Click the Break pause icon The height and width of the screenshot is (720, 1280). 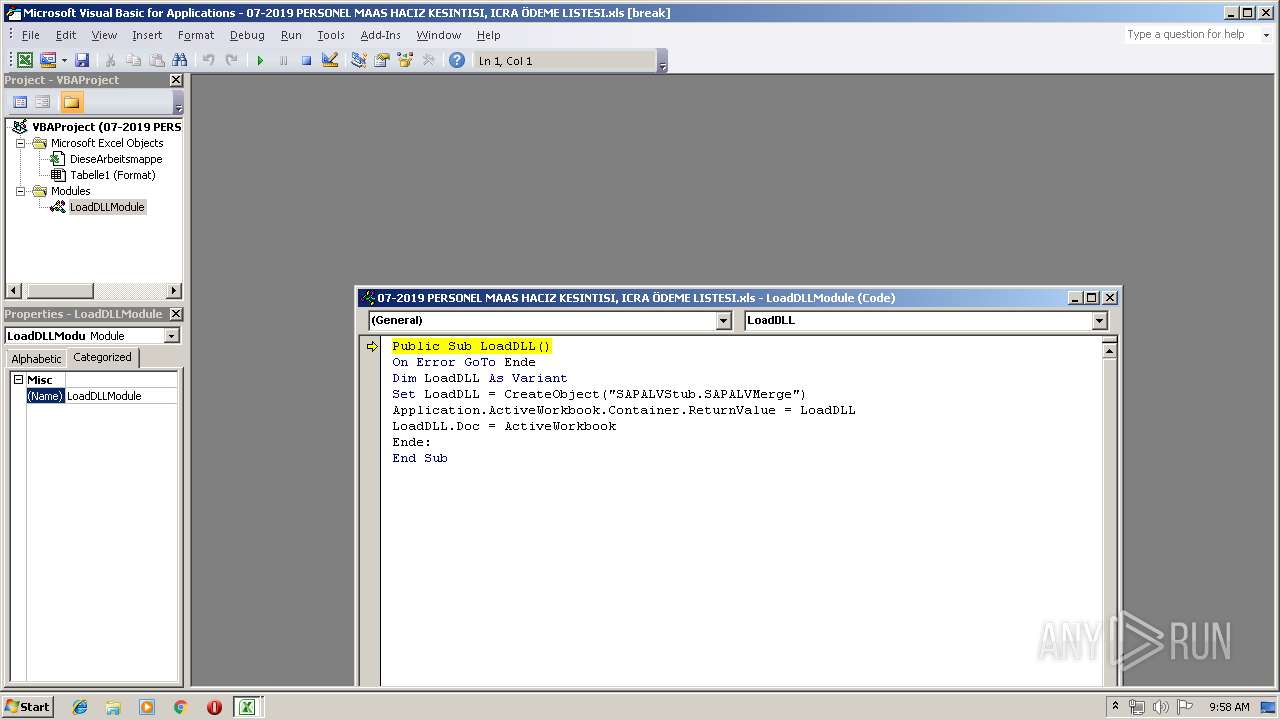click(x=283, y=61)
